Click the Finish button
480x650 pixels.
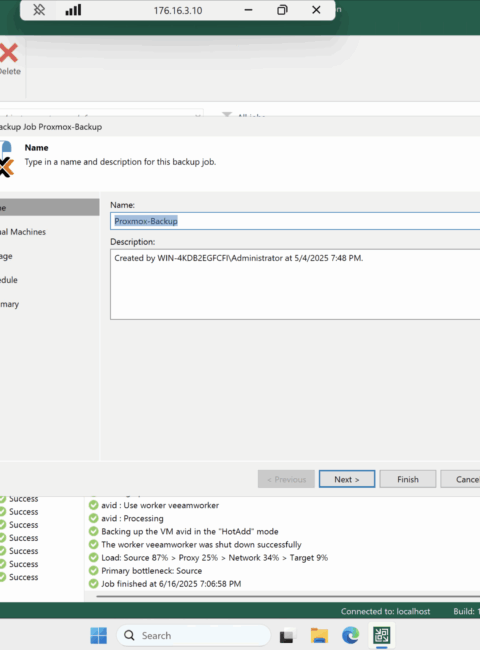tap(408, 479)
